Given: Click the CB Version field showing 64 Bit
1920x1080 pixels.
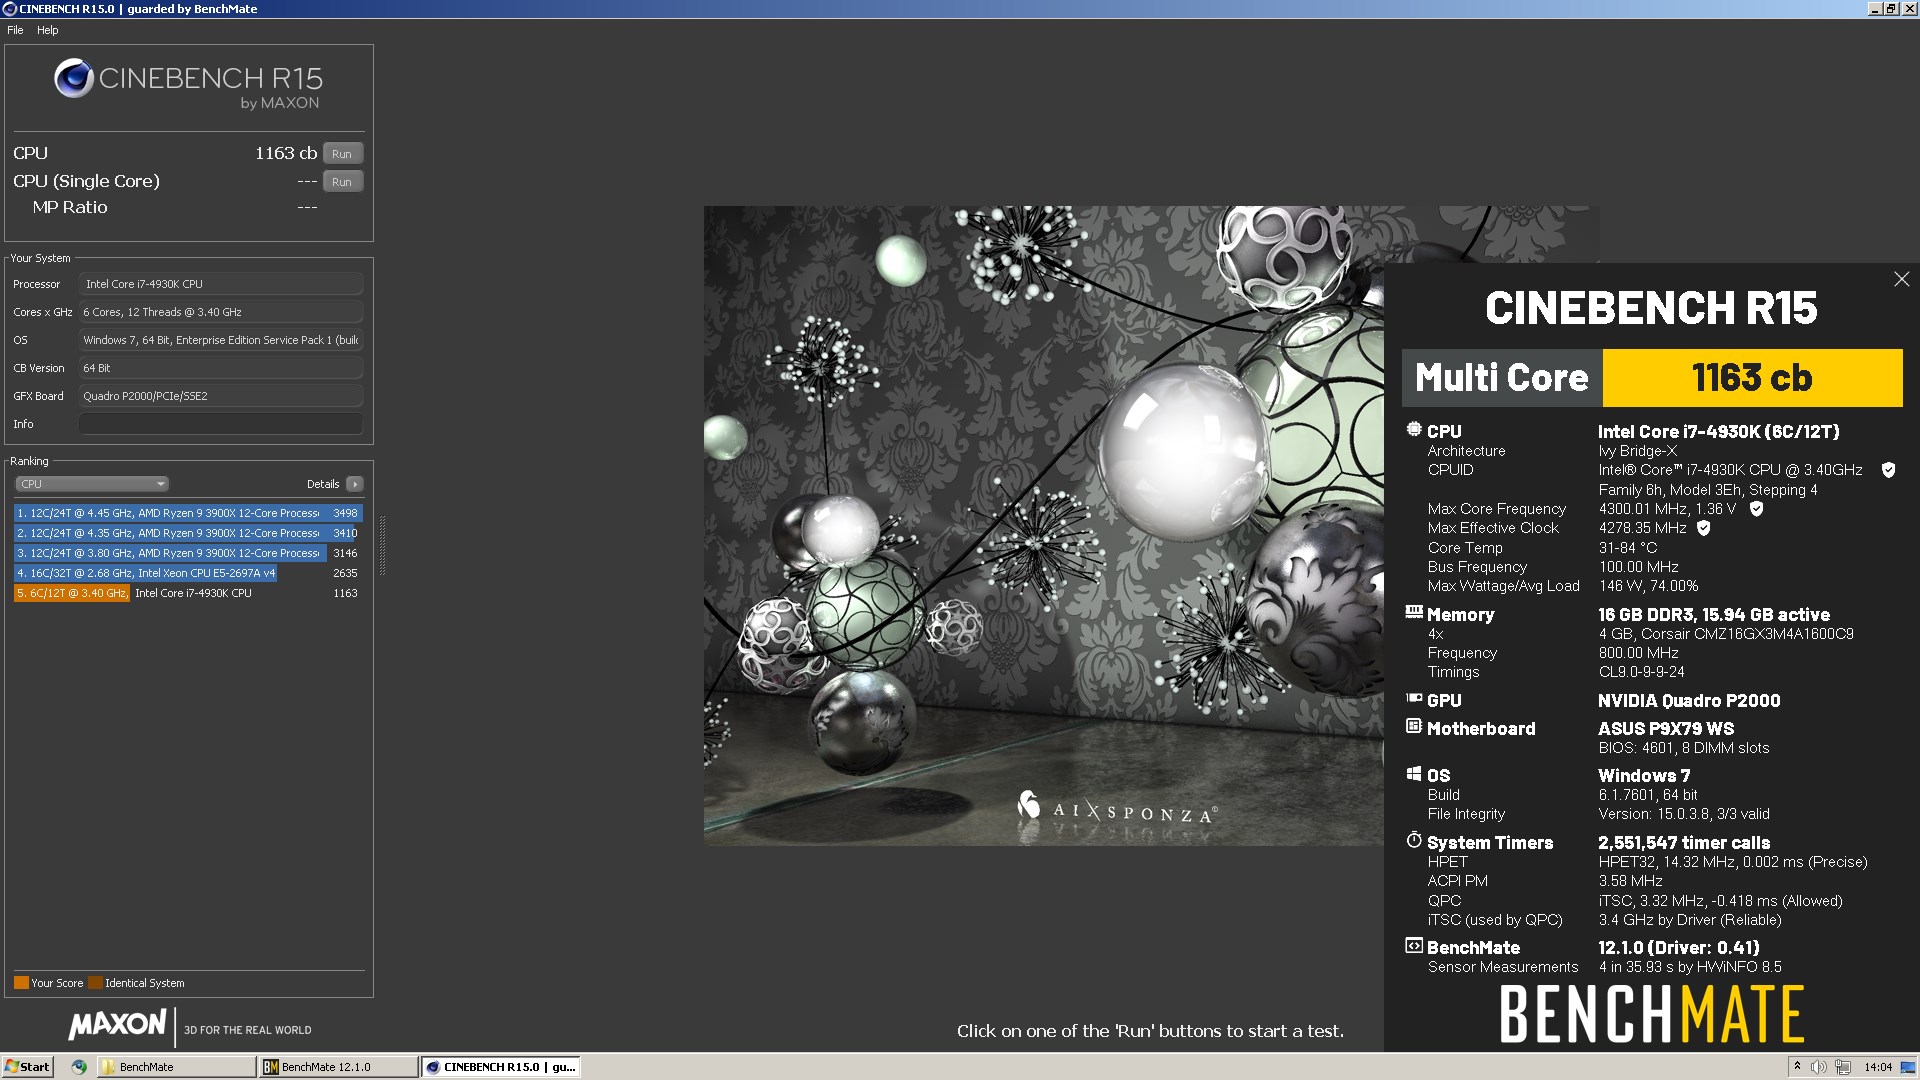Looking at the screenshot, I should pos(220,368).
